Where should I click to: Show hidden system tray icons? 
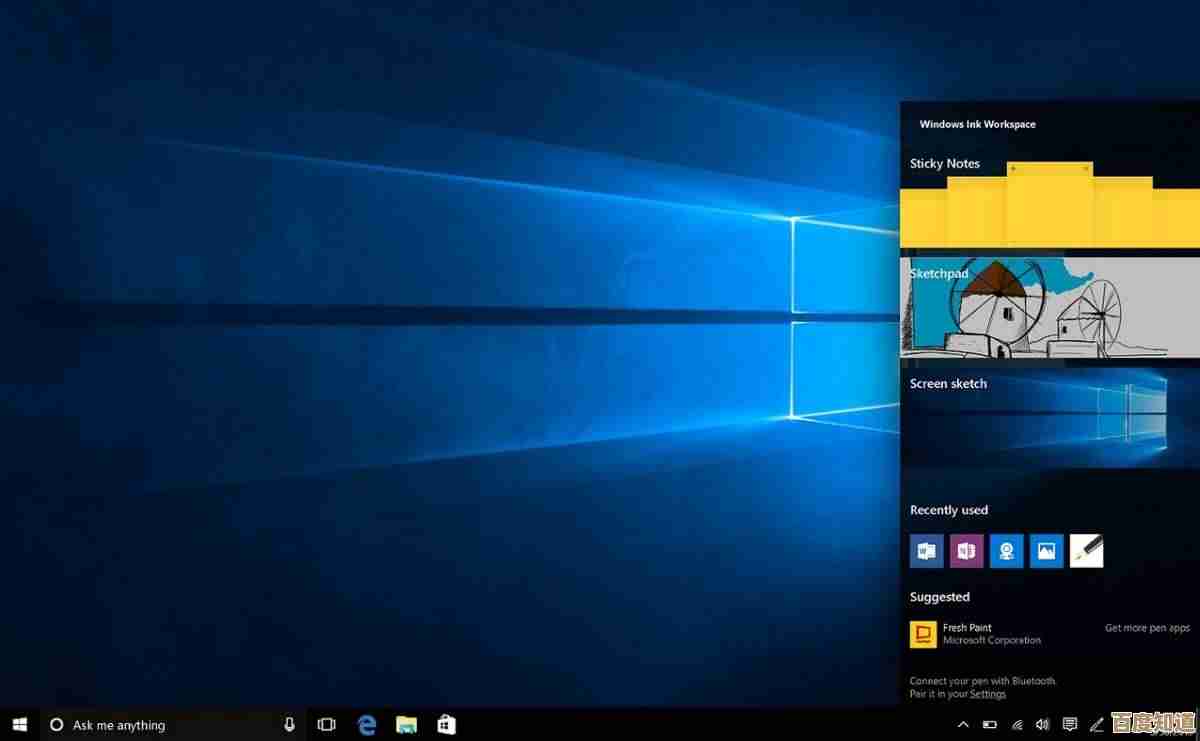[x=963, y=725]
